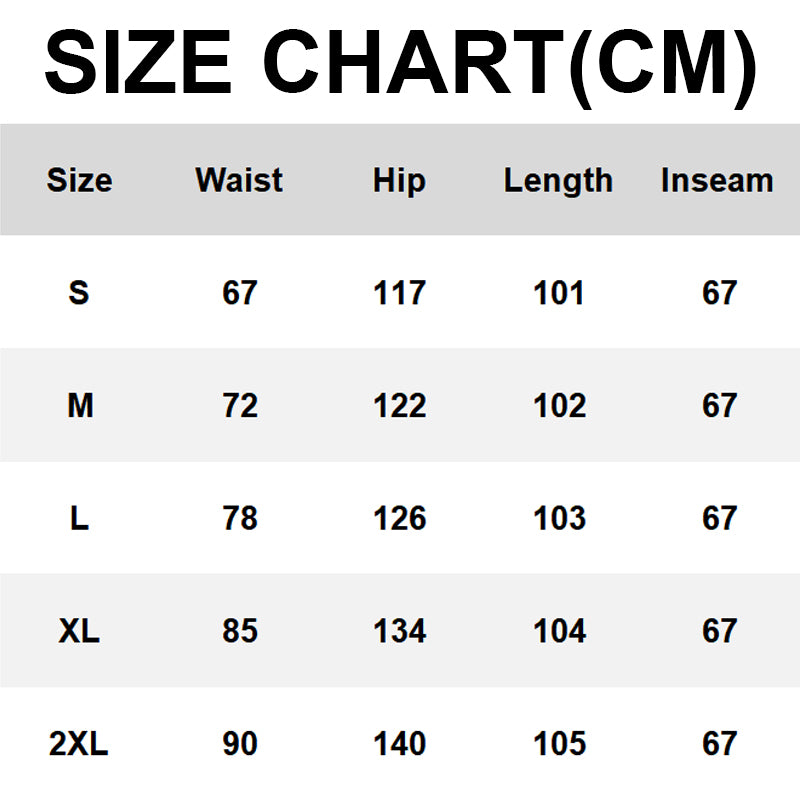The width and height of the screenshot is (800, 800).
Task: Select the Hip column header
Action: click(x=399, y=180)
